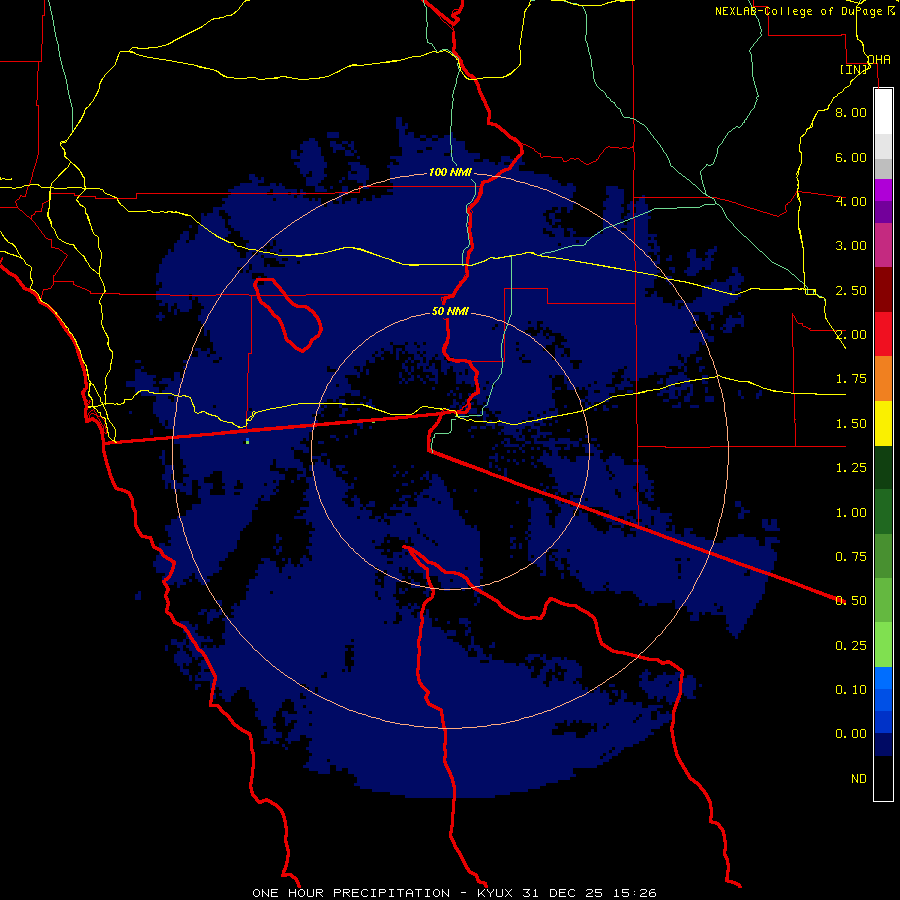Pick the dark purple swatch in color bar

883,212
